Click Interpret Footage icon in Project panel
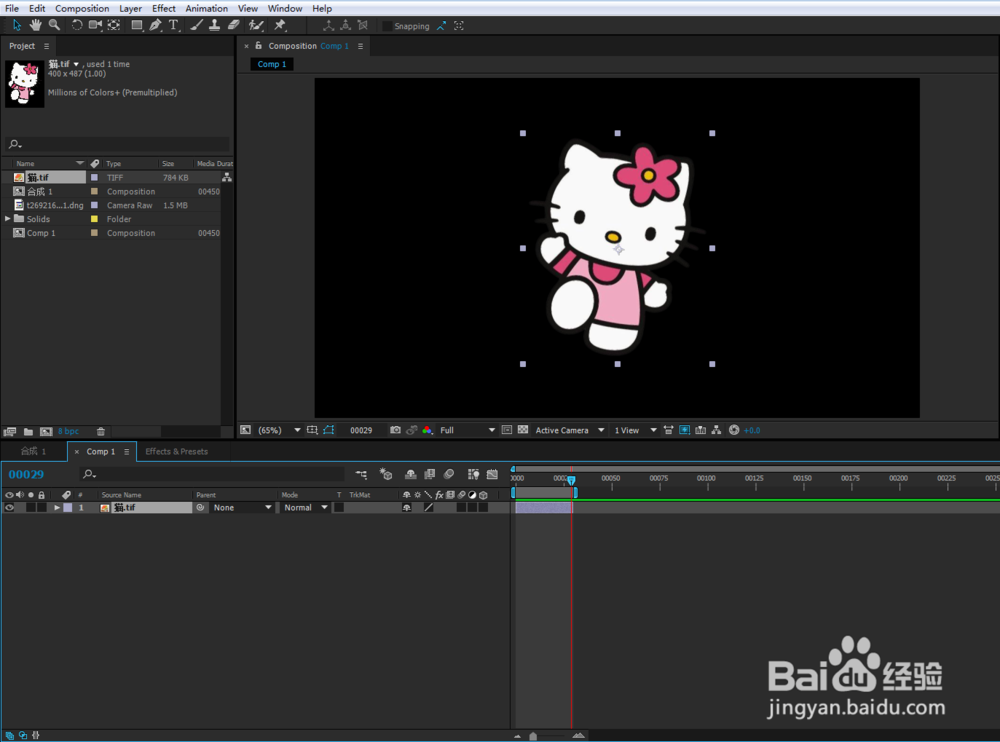The height and width of the screenshot is (742, 1000). coord(10,432)
